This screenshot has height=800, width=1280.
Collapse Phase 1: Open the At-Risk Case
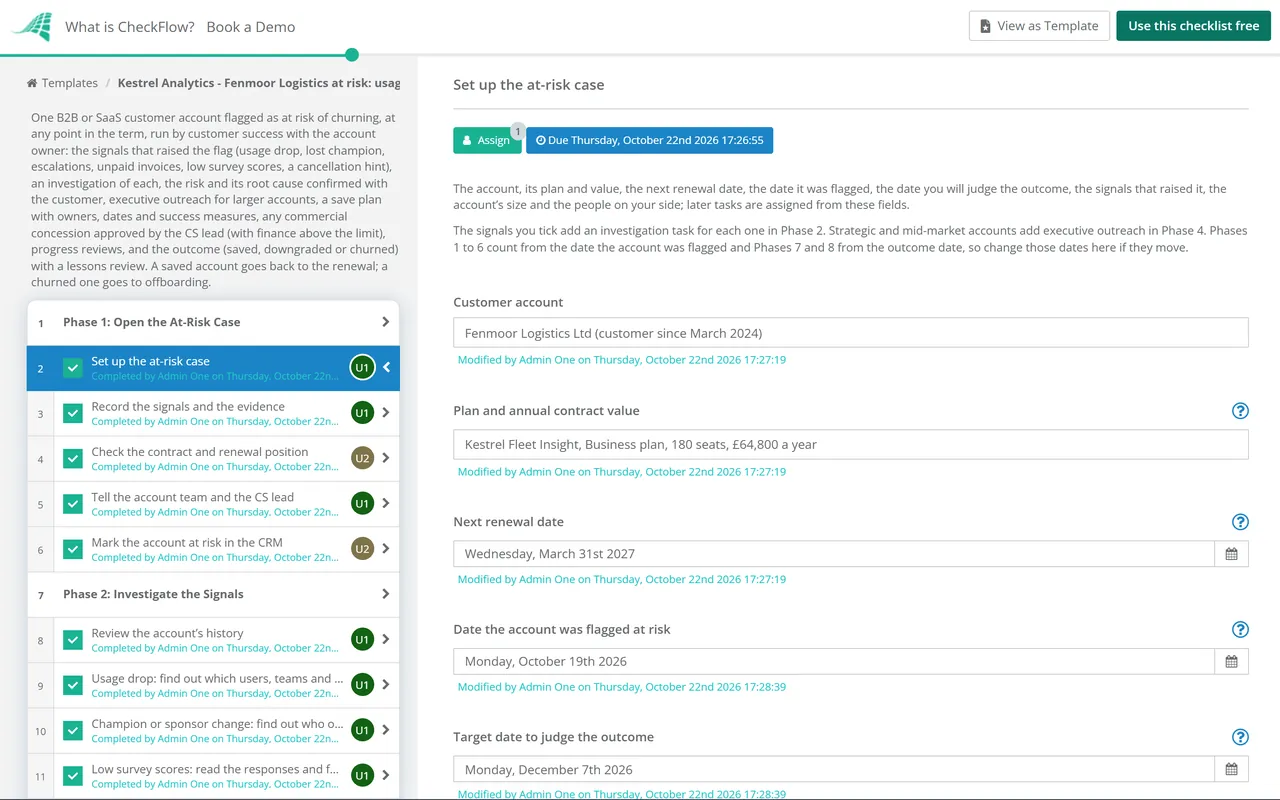pos(386,322)
